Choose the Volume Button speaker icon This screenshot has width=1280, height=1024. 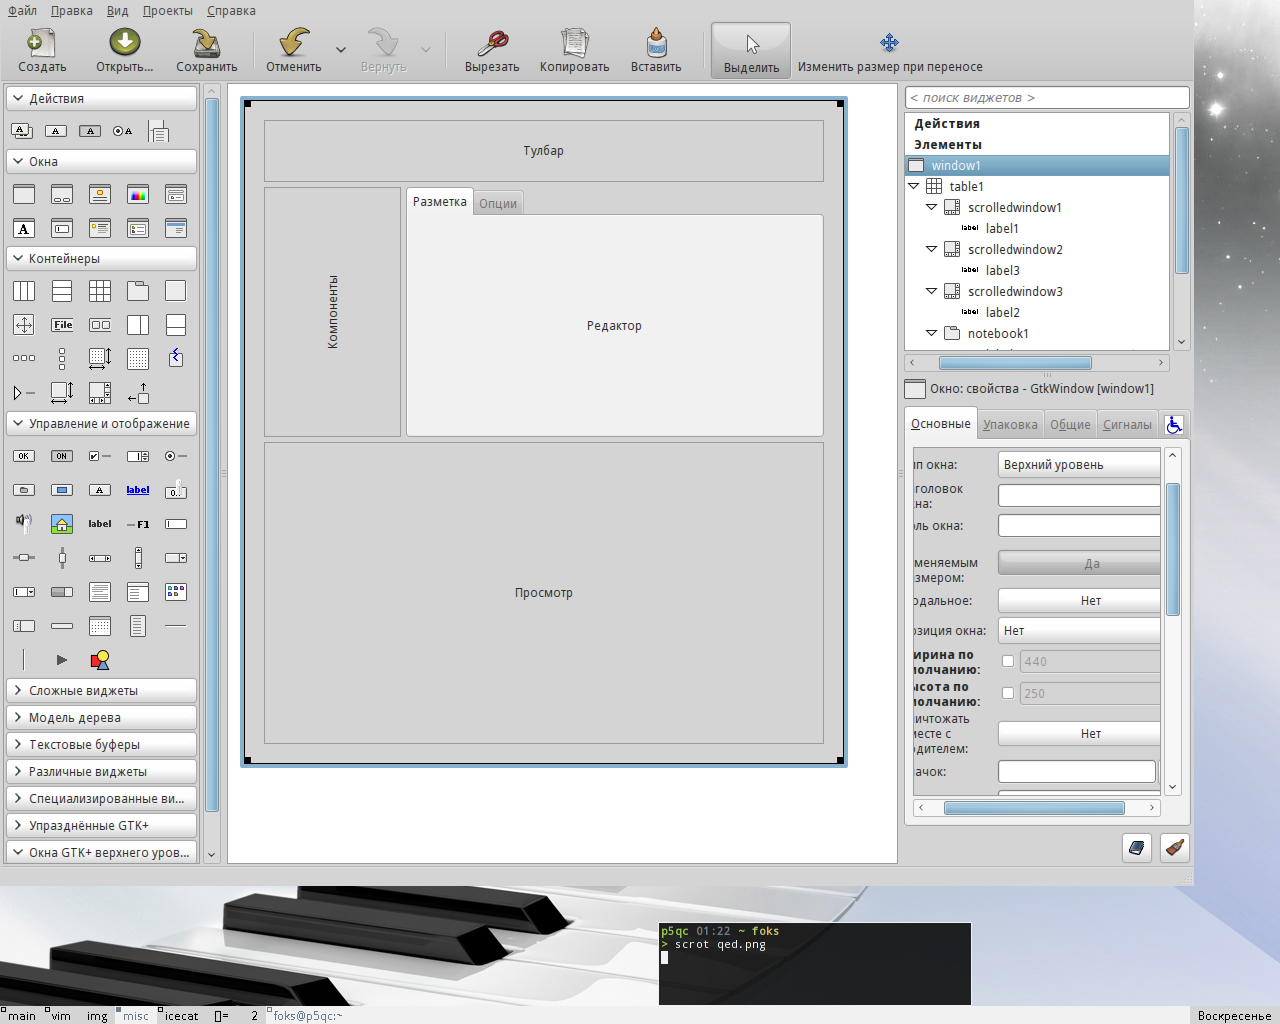[24, 524]
